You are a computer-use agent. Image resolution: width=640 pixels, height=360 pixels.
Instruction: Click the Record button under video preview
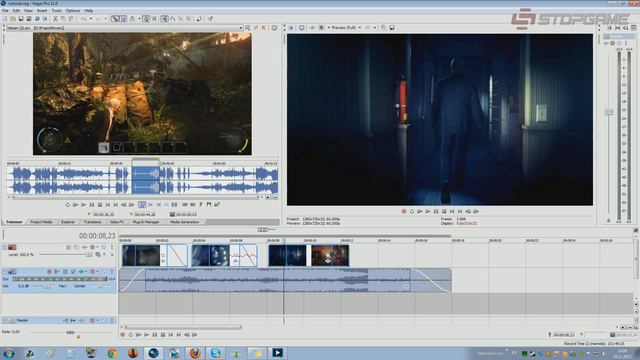(404, 211)
